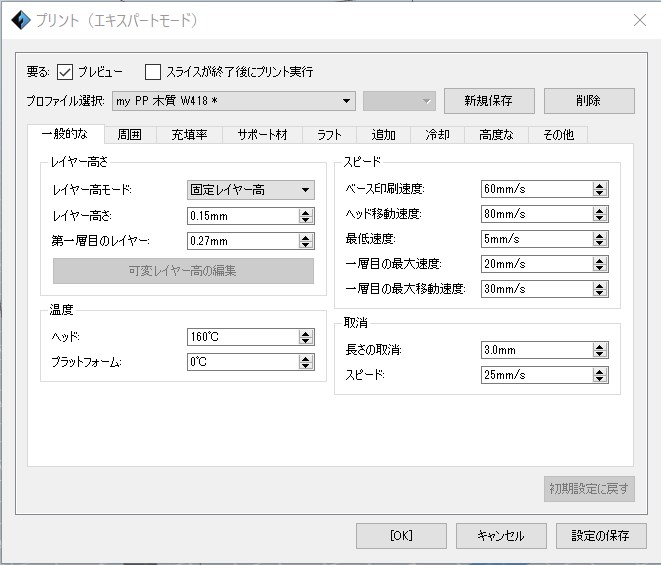Decrease レイヤー高さ with down arrow

click(306, 220)
